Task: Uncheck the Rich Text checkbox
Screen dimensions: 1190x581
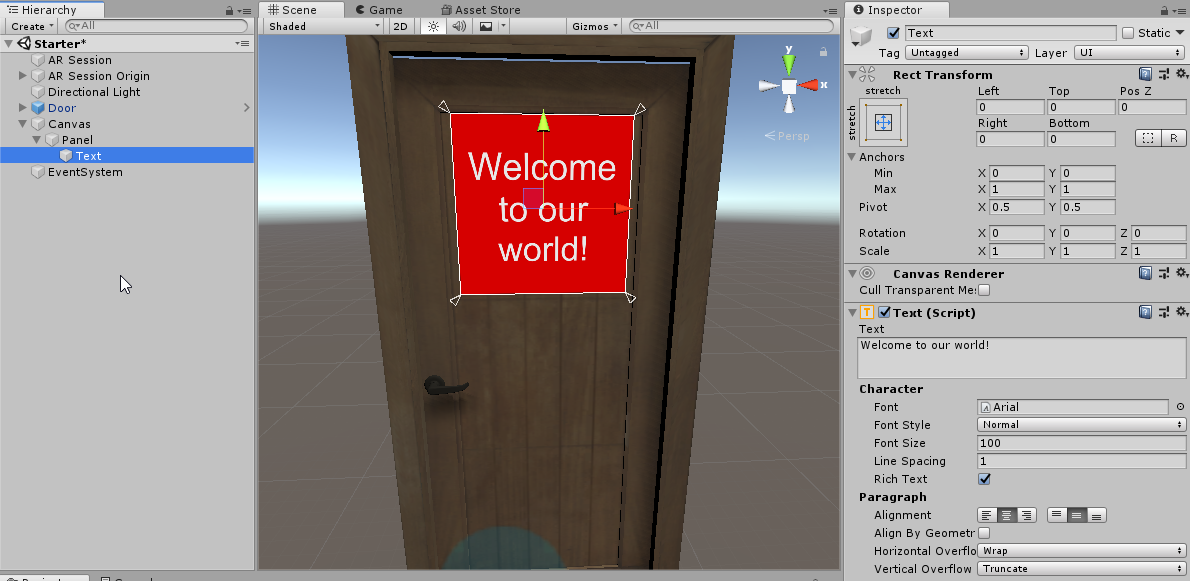Action: click(x=984, y=479)
